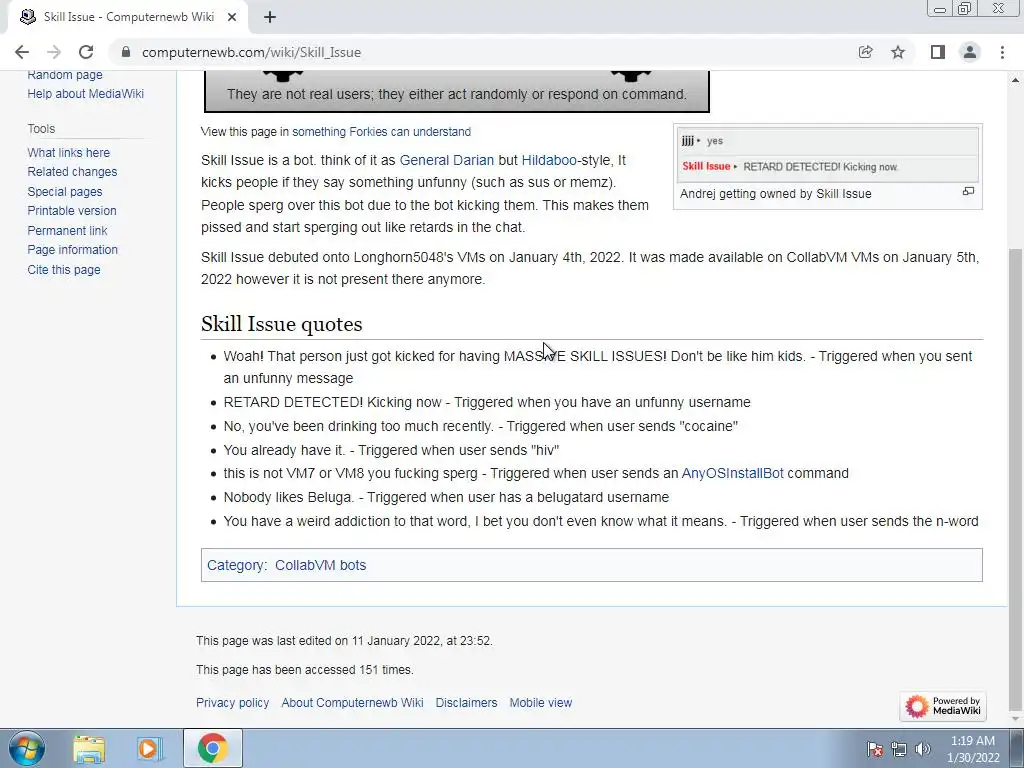Screen dimensions: 1024x768
Task: Open About Computernewb Wiki link
Action: (x=352, y=703)
